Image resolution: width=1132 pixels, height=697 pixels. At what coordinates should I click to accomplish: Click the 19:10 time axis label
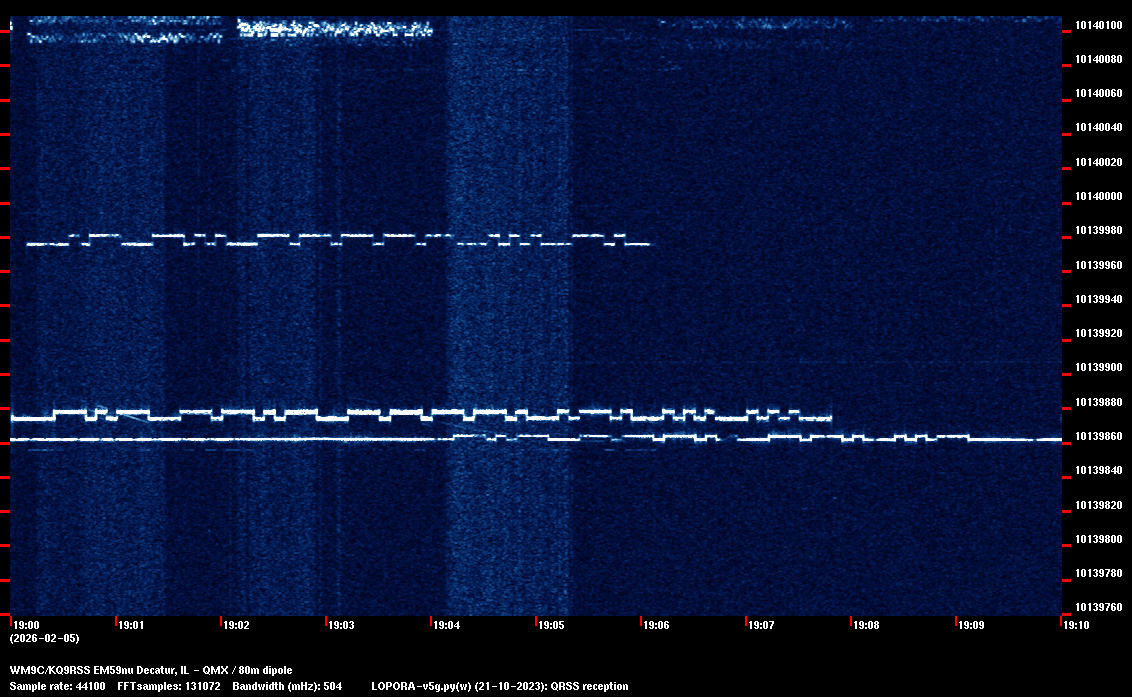point(1076,625)
